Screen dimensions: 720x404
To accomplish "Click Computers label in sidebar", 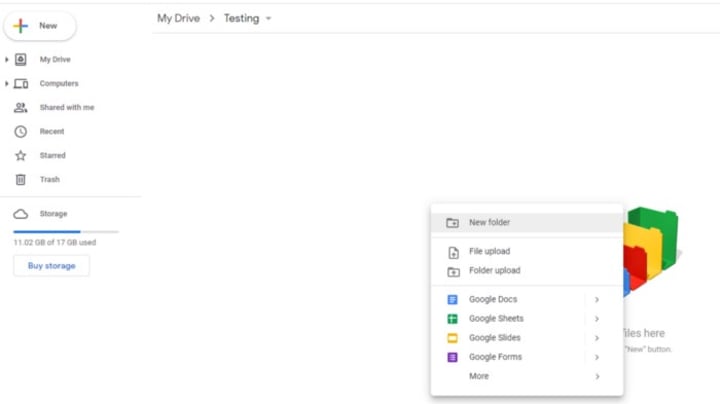I will [59, 84].
